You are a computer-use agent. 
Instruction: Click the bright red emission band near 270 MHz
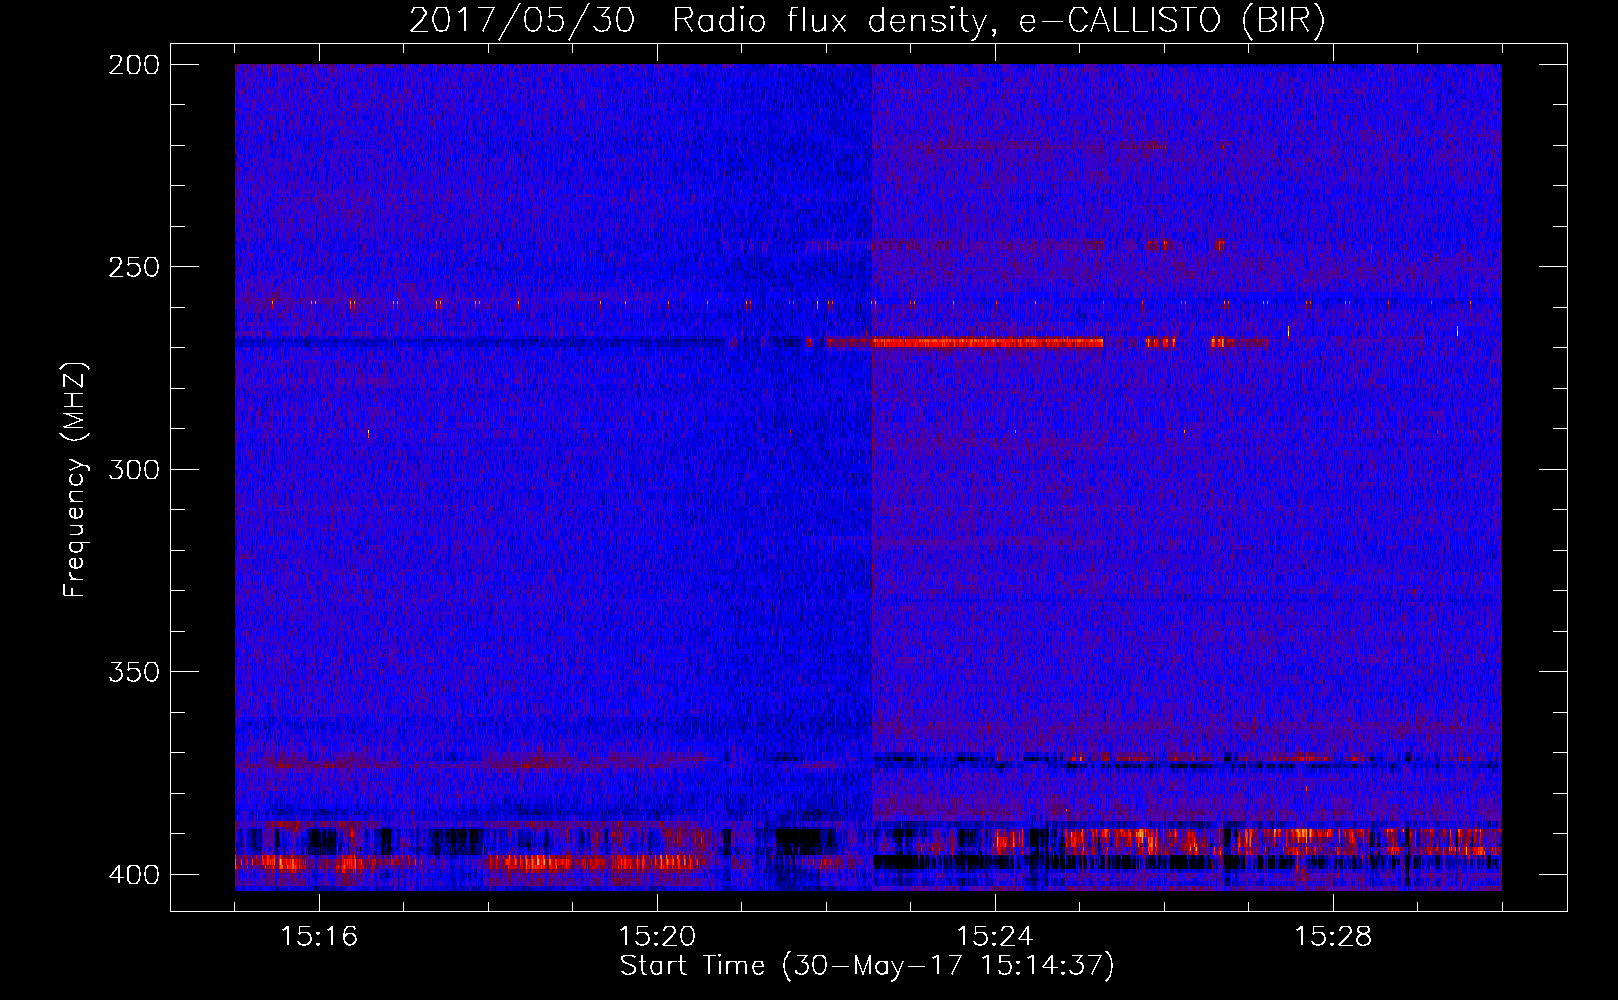tap(987, 343)
